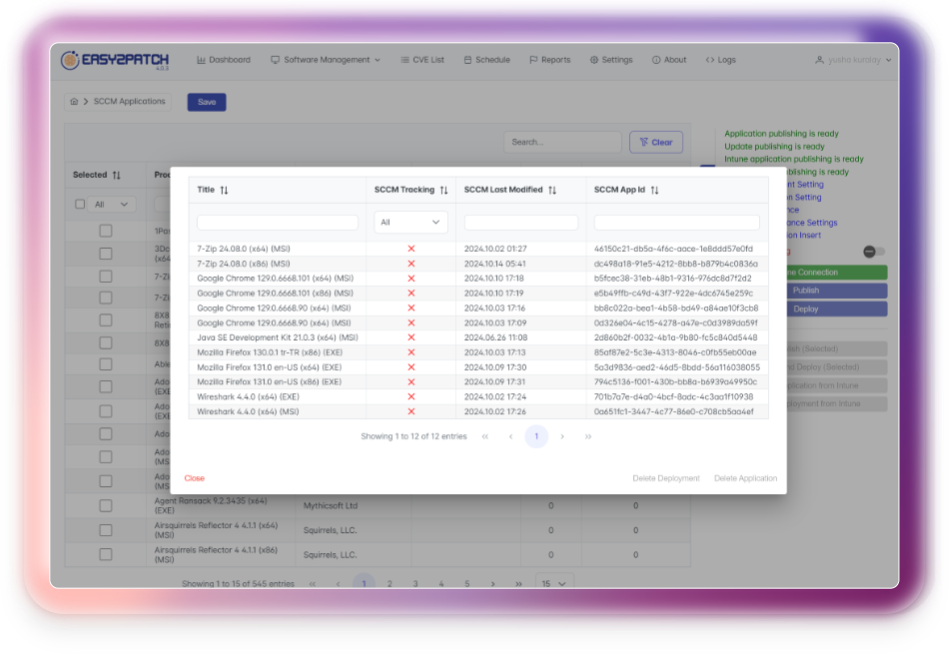The image size is (949, 654).
Task: Click the Title filter input field
Action: (277, 222)
